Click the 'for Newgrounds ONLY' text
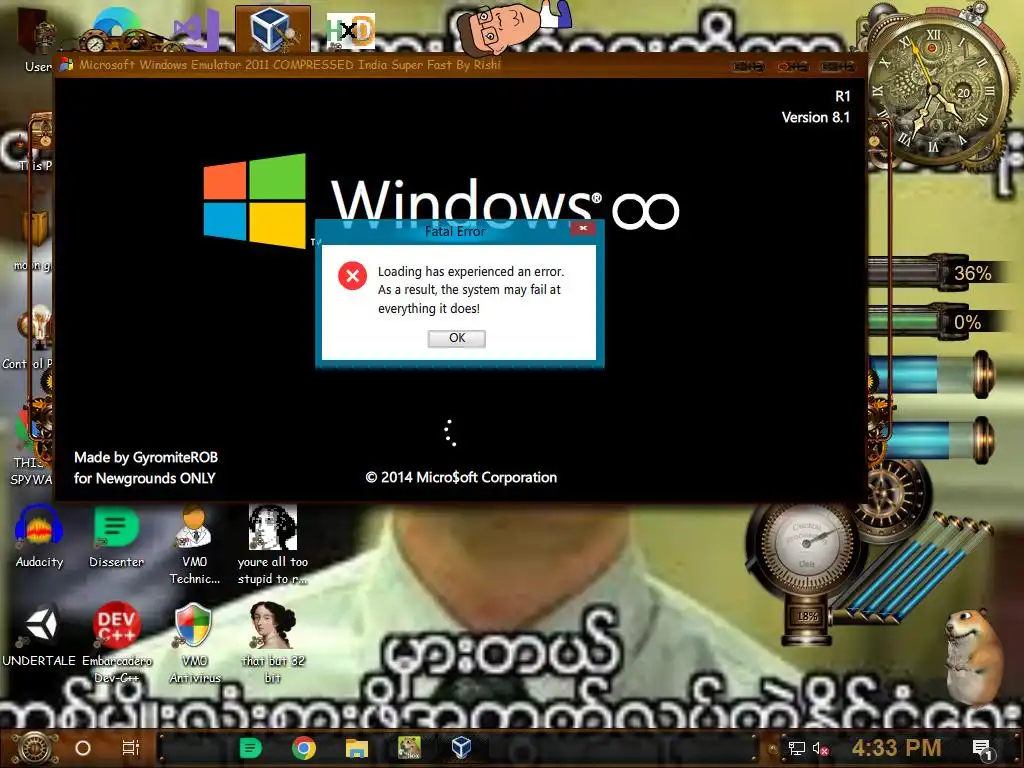 pyautogui.click(x=144, y=478)
